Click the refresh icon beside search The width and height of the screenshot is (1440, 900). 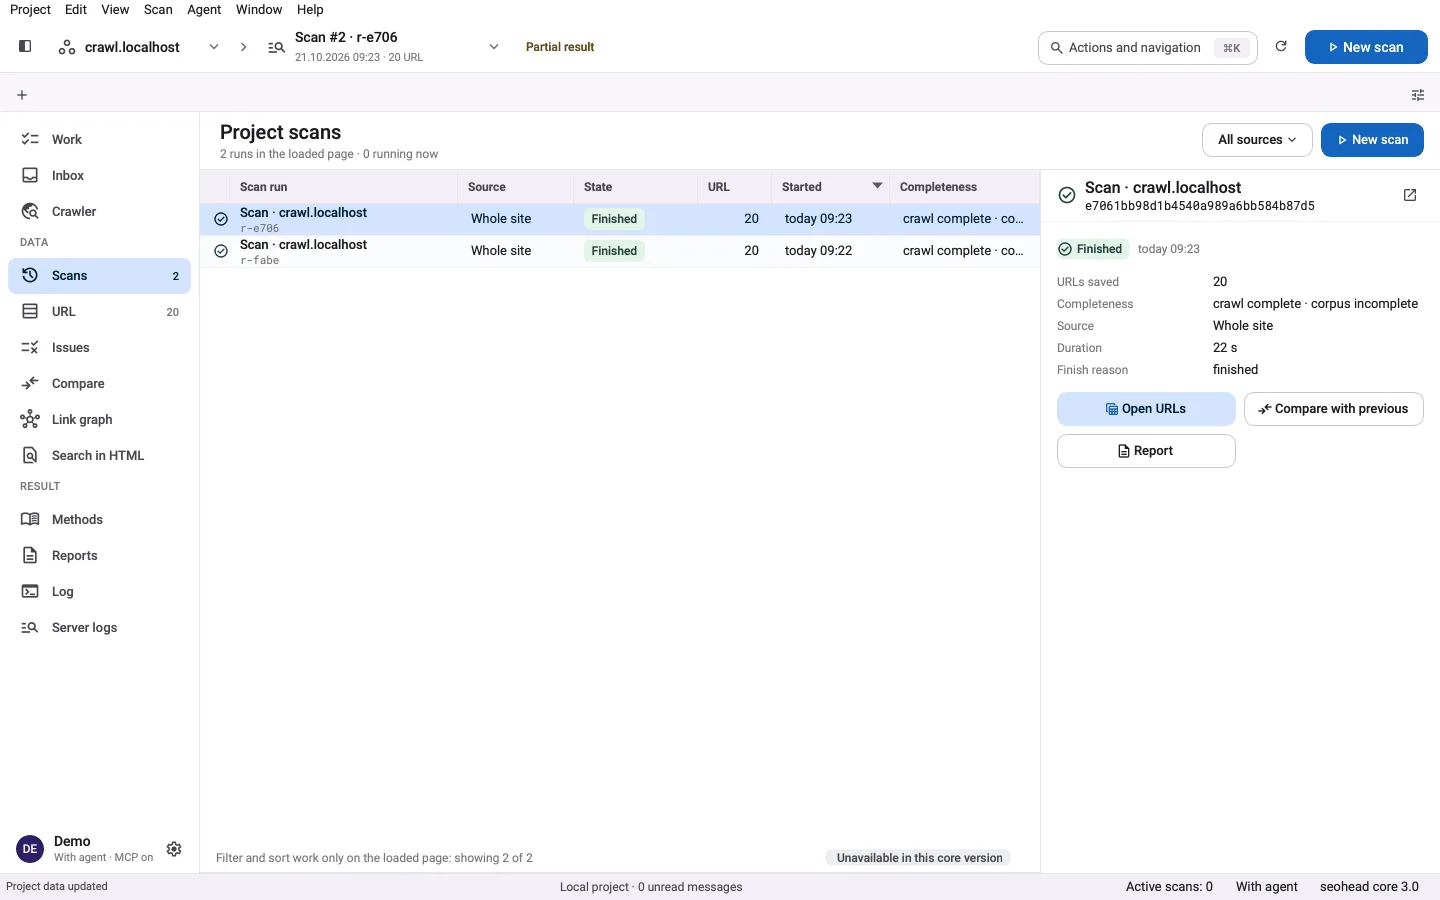point(1281,46)
